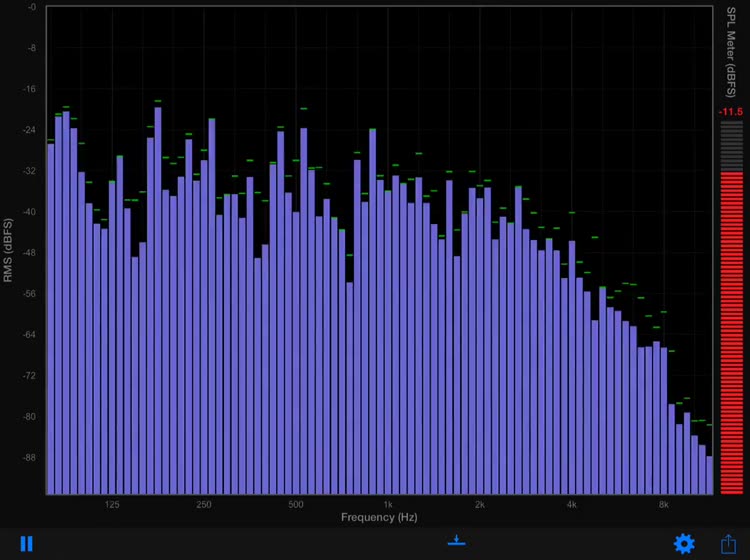Tap the -16 level tick label
The height and width of the screenshot is (560, 750).
(29, 89)
